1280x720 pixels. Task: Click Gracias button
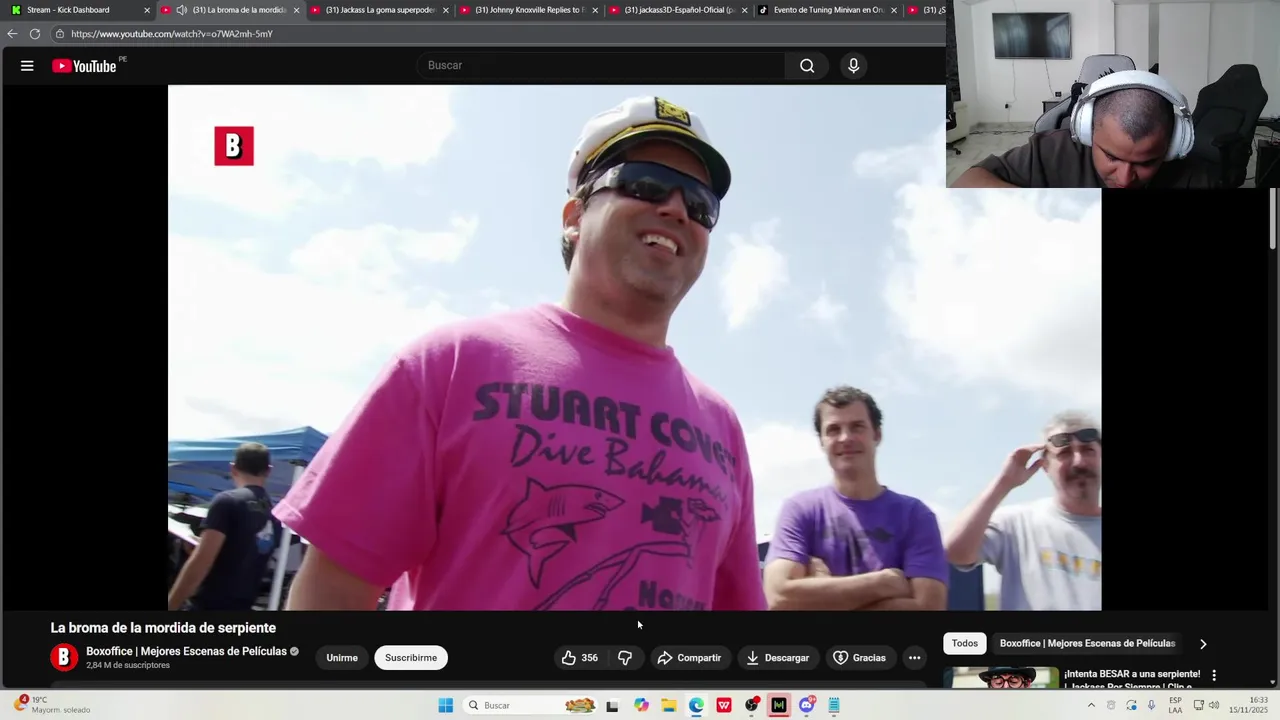click(x=860, y=658)
